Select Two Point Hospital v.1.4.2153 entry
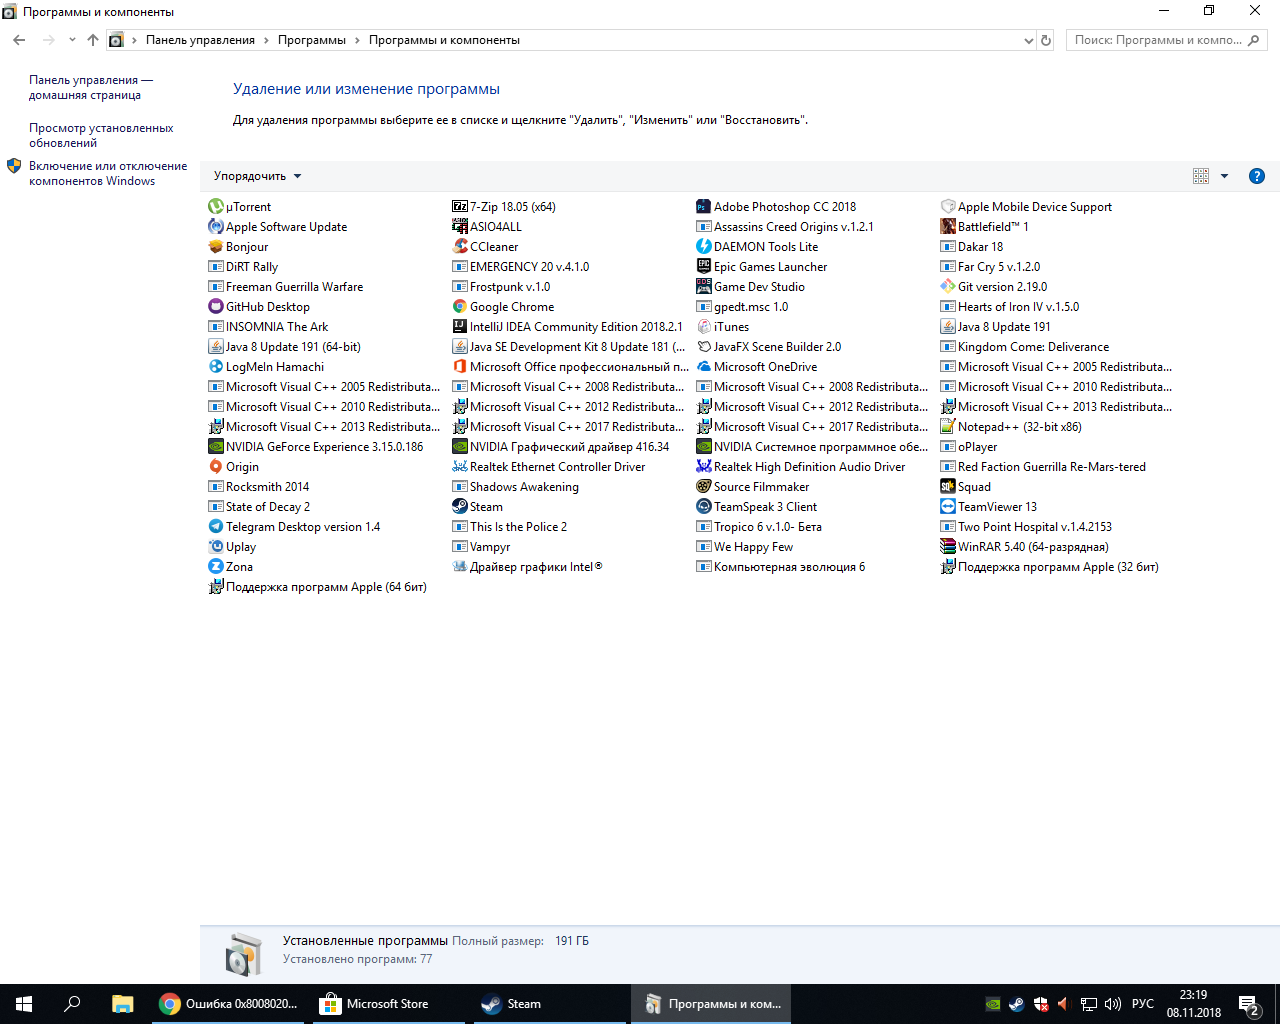Viewport: 1280px width, 1024px height. coord(1026,527)
